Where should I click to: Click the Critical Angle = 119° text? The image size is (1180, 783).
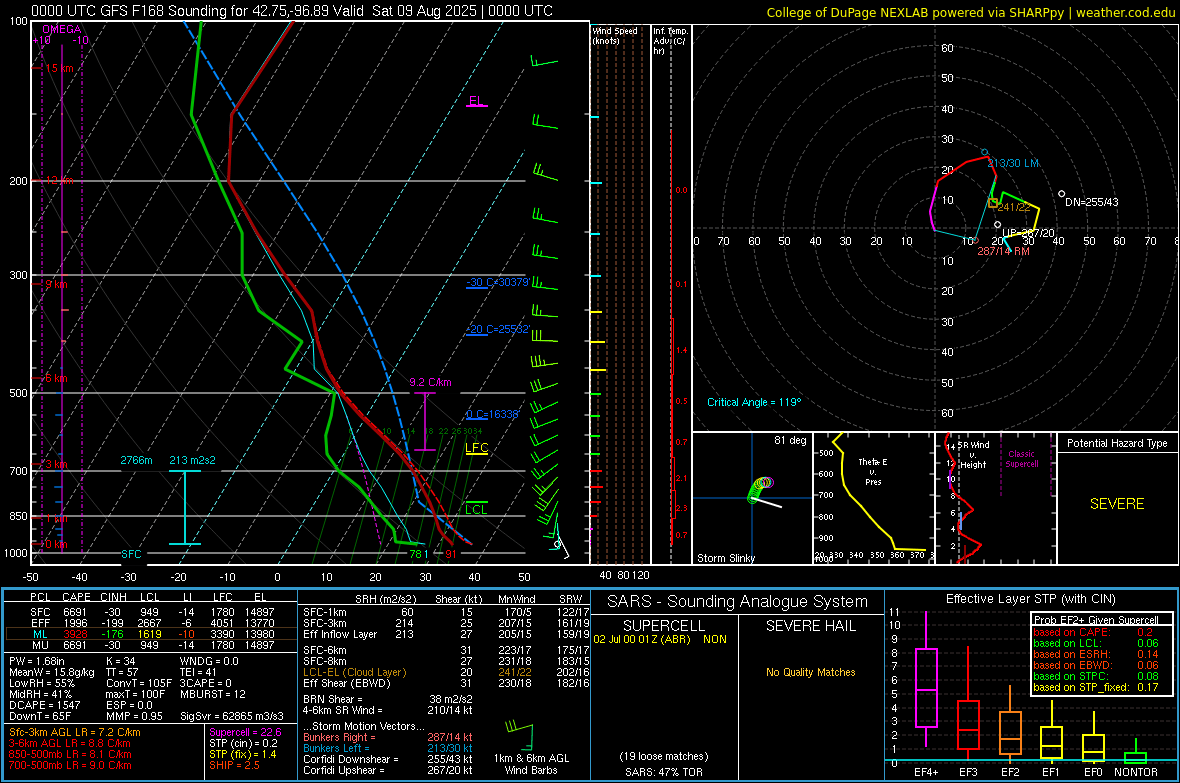(754, 402)
